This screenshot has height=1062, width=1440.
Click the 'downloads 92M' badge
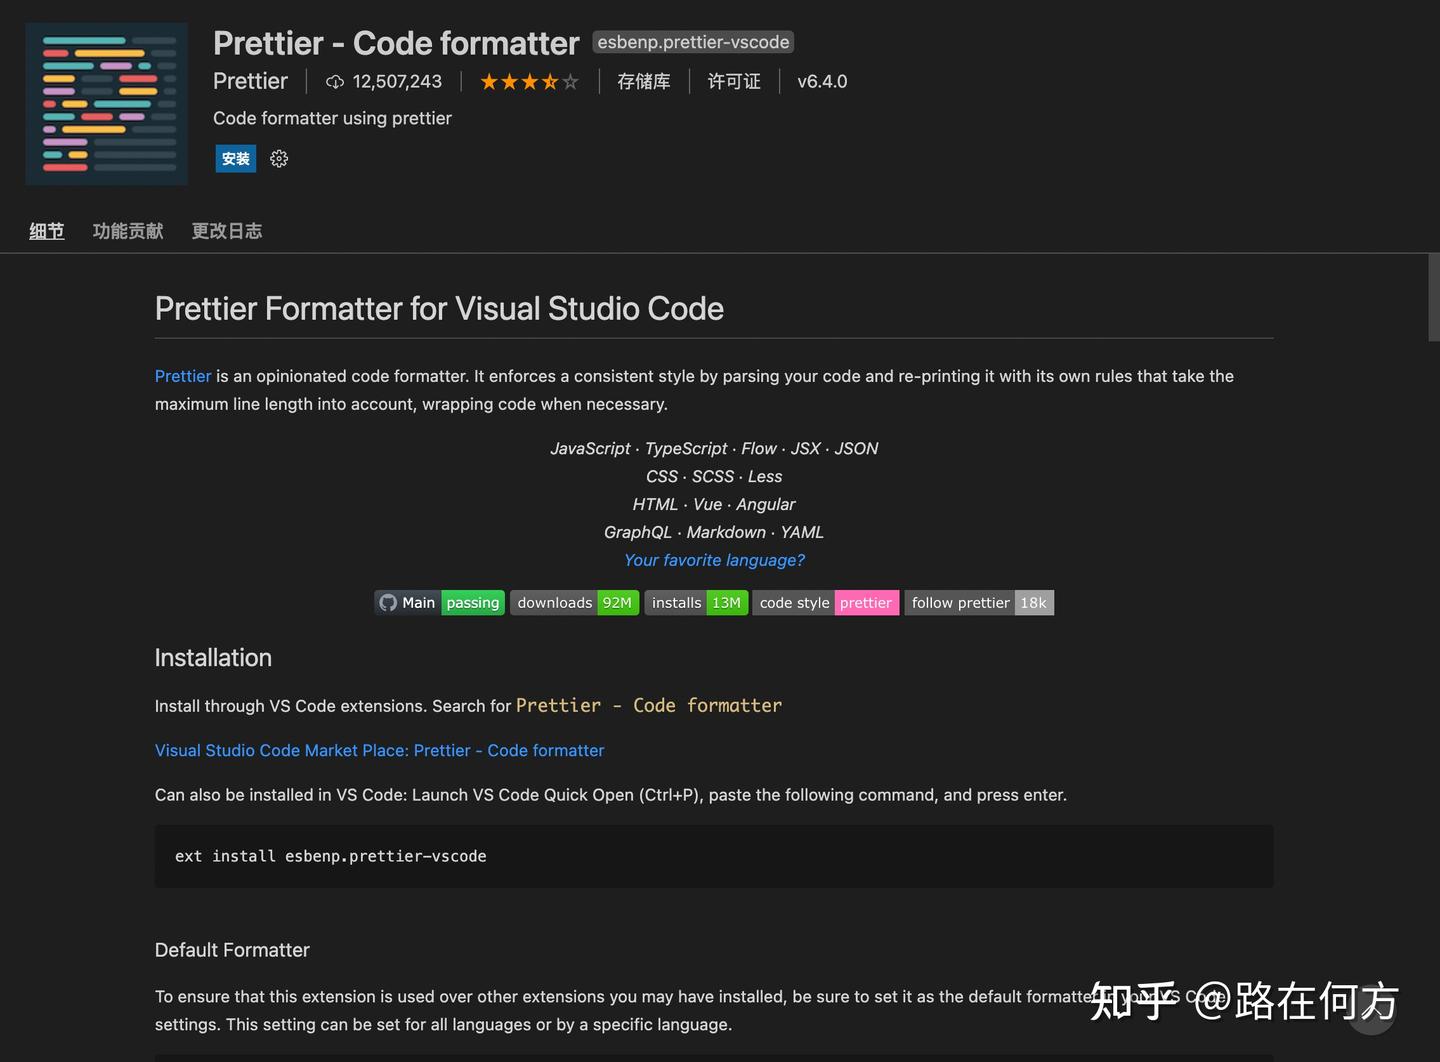pyautogui.click(x=574, y=602)
